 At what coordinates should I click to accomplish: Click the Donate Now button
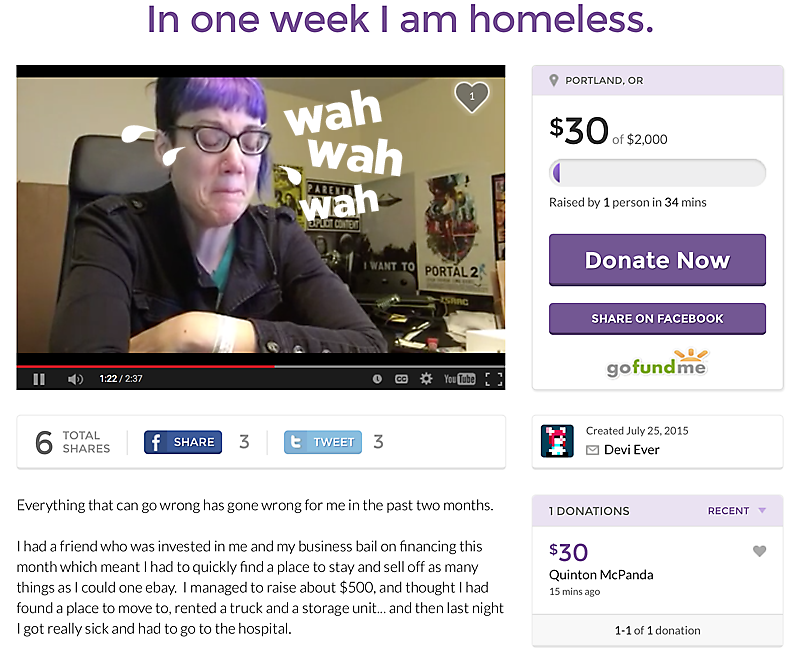657,260
